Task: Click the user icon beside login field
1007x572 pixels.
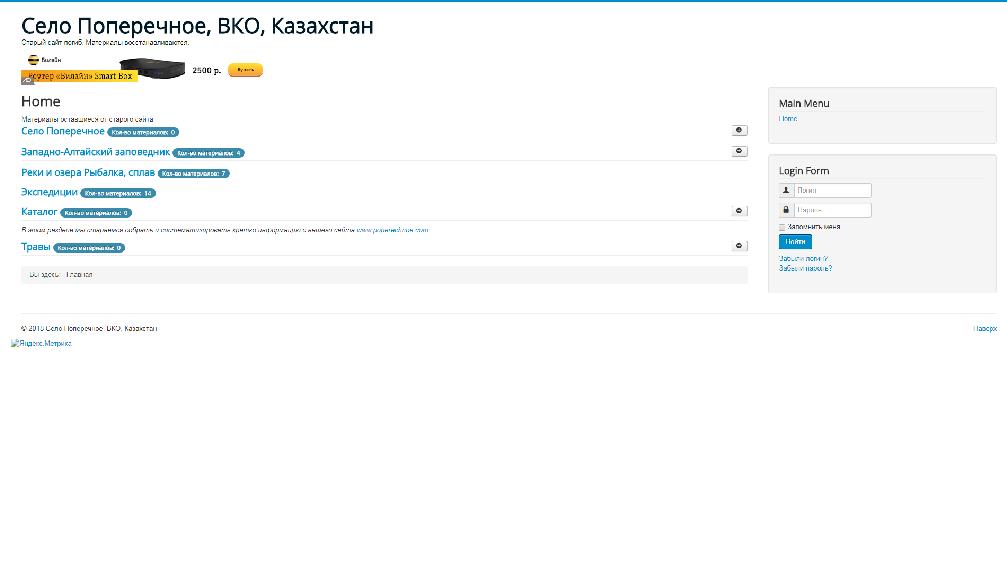Action: (x=786, y=190)
